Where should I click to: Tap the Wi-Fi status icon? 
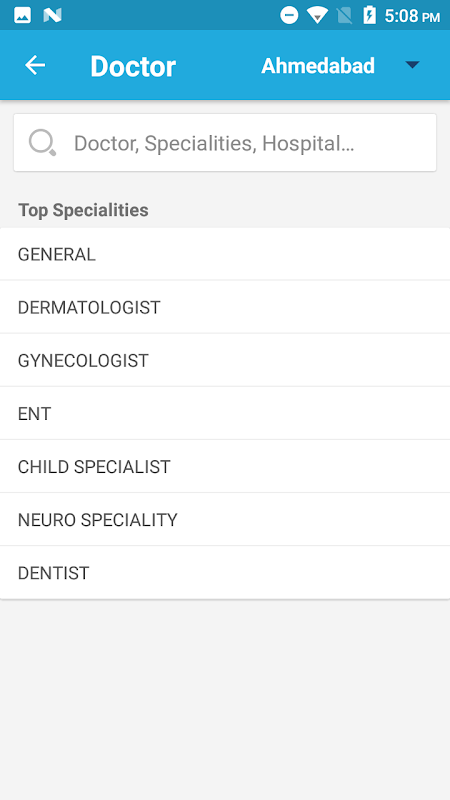[317, 15]
